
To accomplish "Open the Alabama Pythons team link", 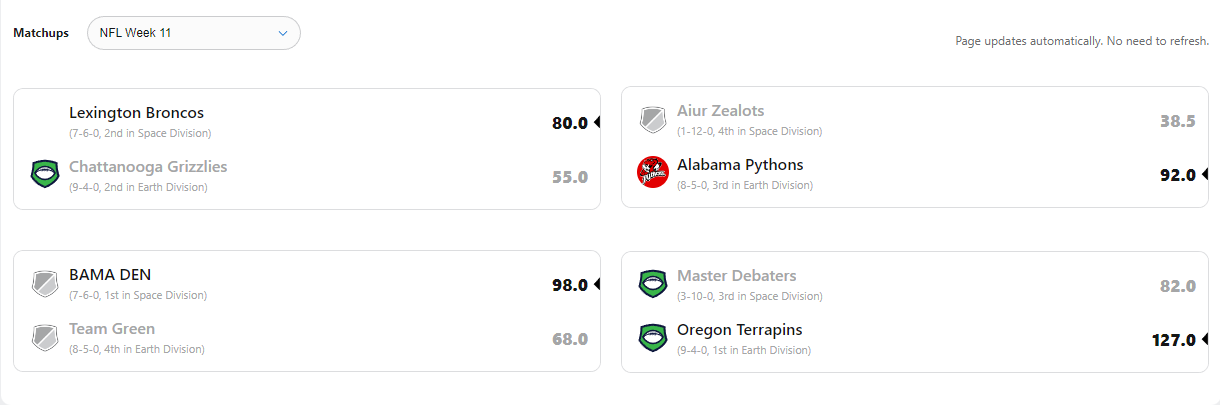I will tap(740, 165).
